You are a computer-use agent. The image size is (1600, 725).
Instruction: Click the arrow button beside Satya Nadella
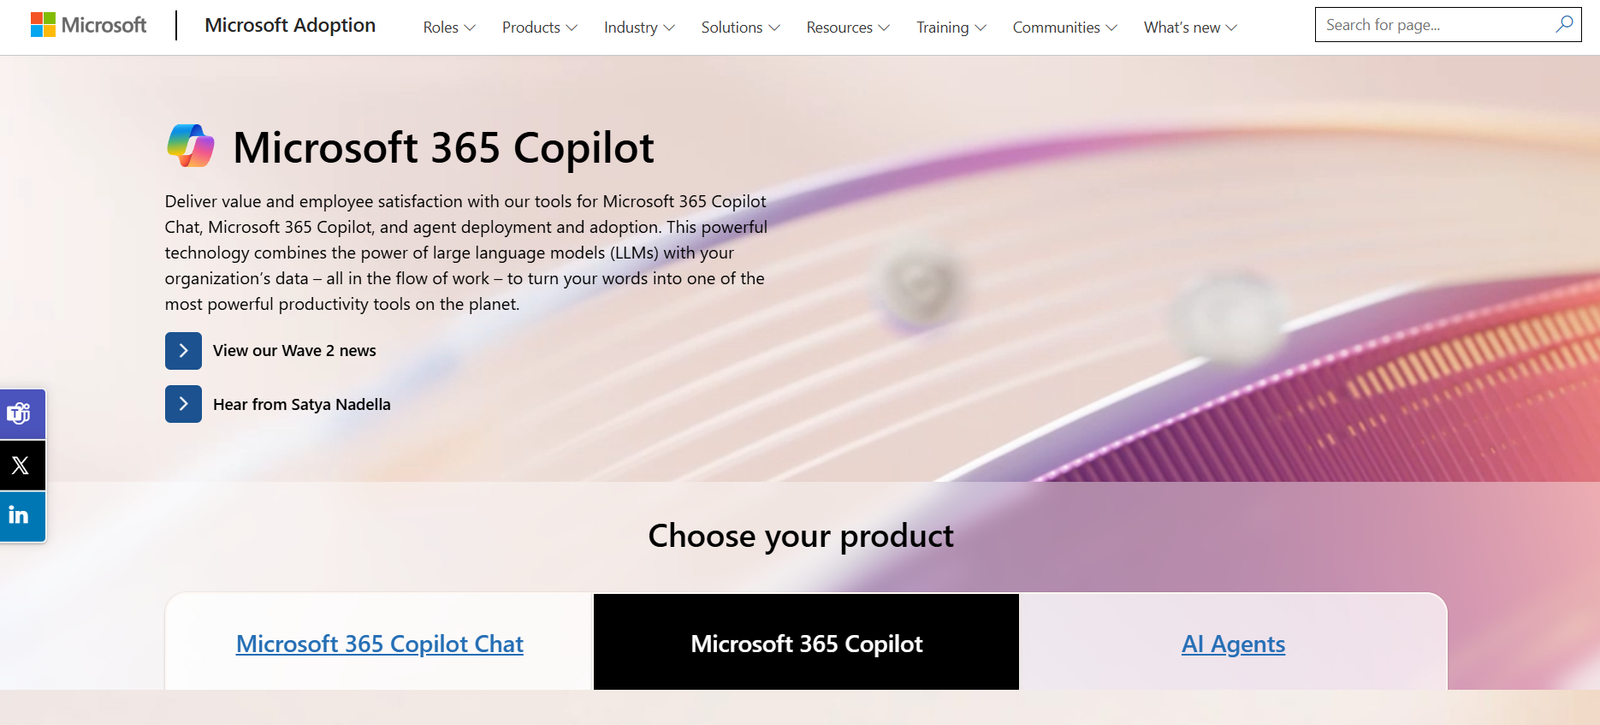183,404
